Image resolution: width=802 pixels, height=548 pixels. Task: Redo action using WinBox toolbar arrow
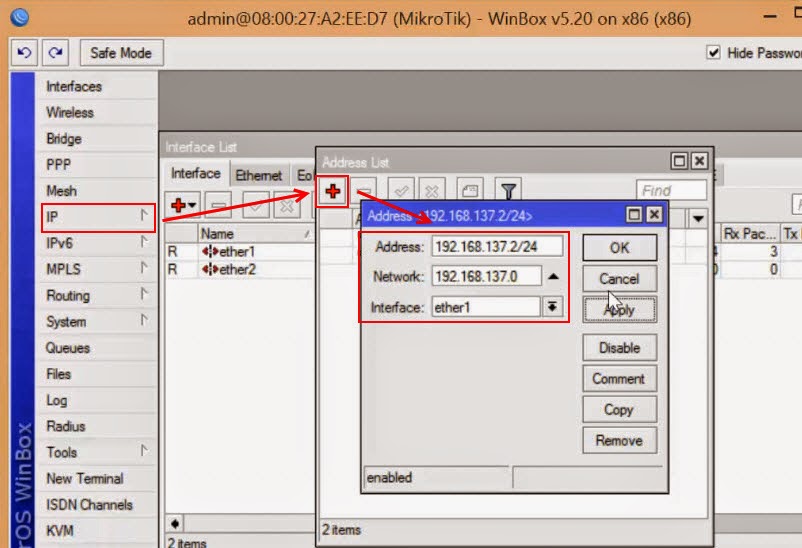coord(55,53)
